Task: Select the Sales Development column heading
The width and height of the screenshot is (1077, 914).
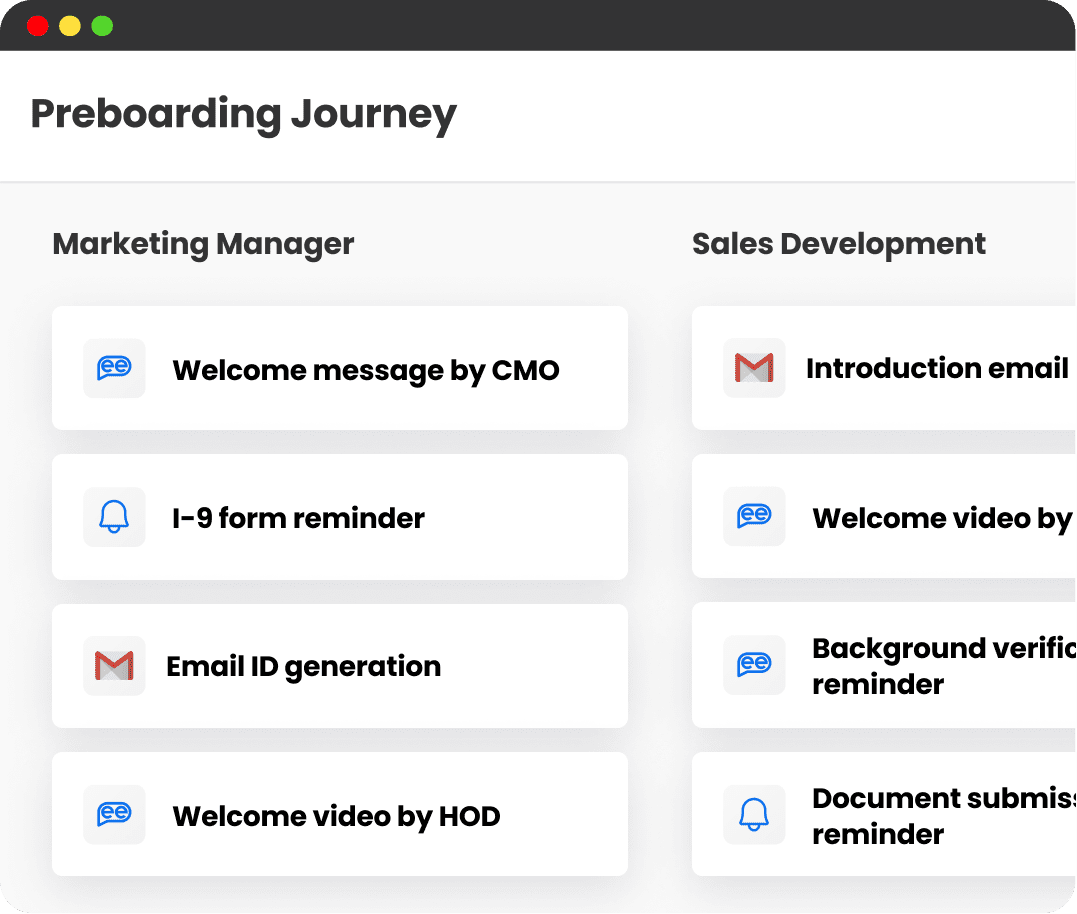Action: (839, 244)
